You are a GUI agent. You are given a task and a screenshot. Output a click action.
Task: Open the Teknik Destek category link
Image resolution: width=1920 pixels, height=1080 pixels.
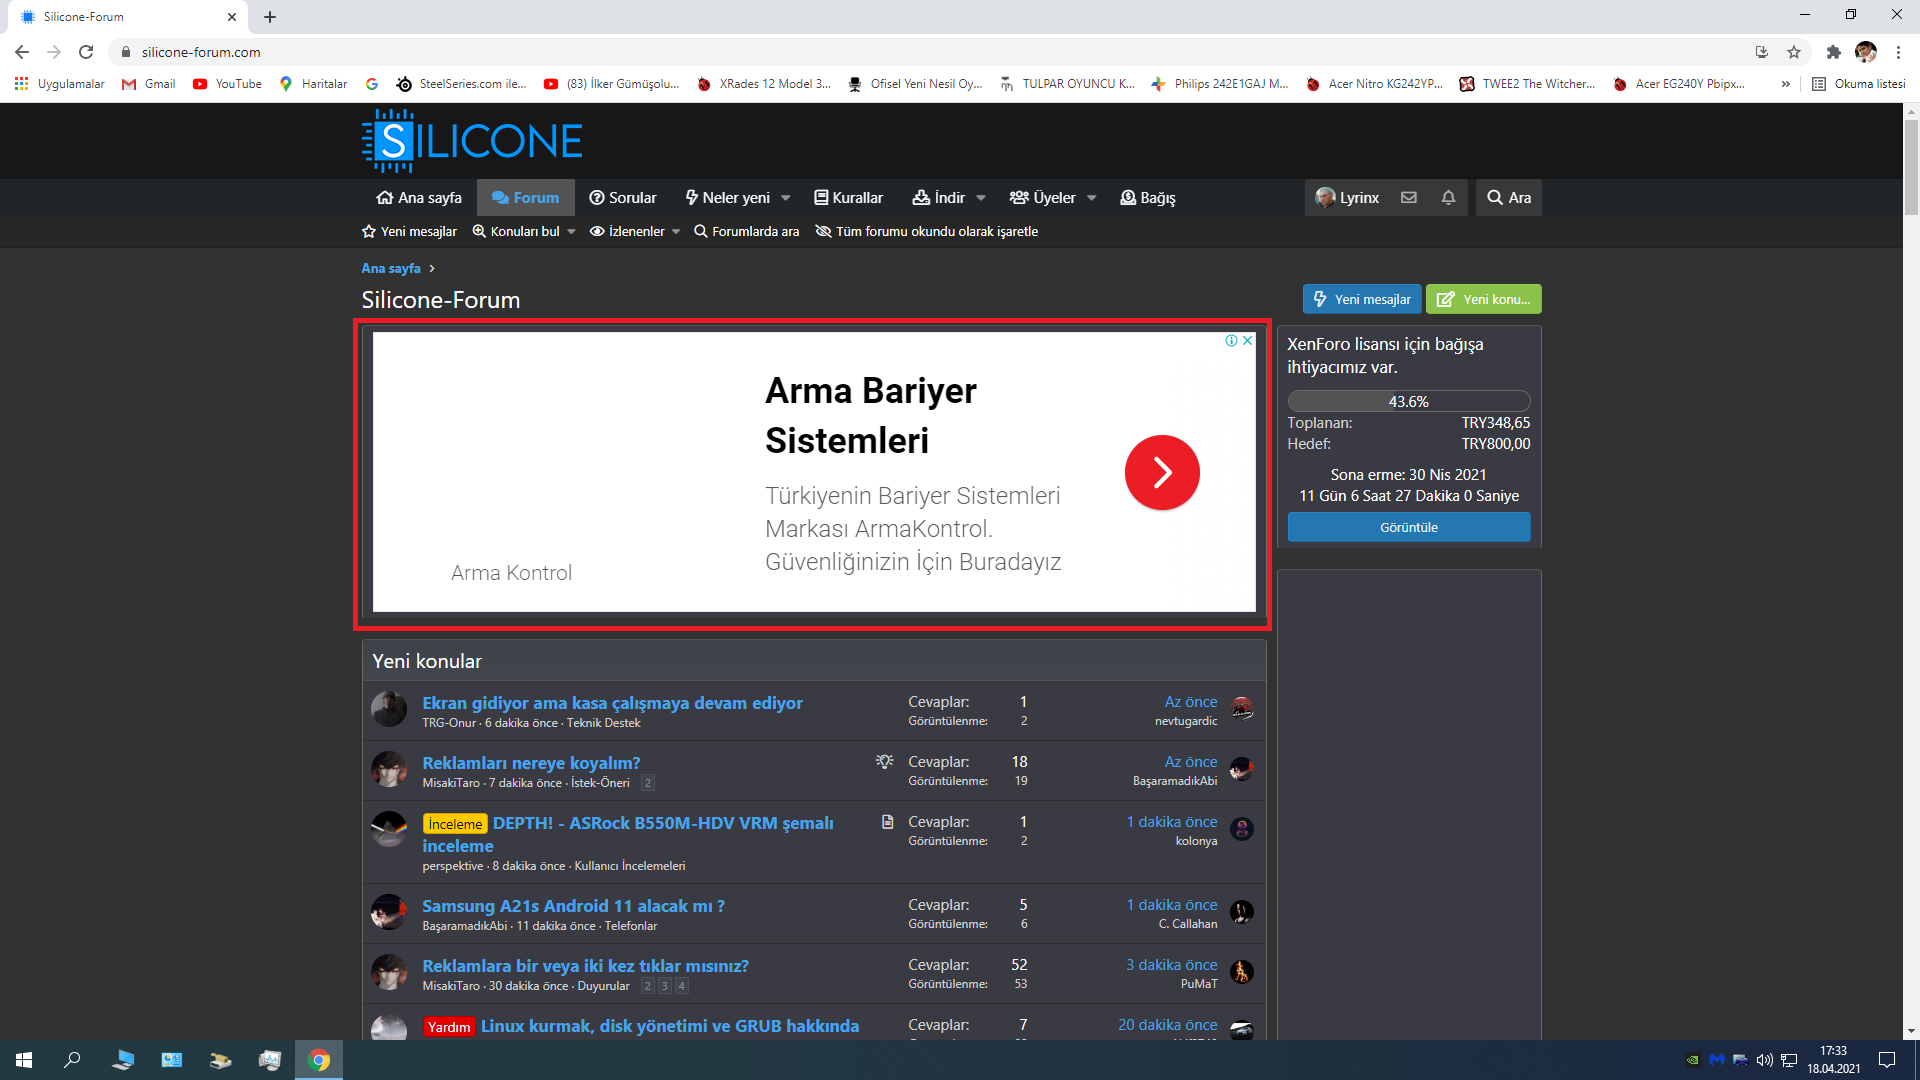point(604,723)
